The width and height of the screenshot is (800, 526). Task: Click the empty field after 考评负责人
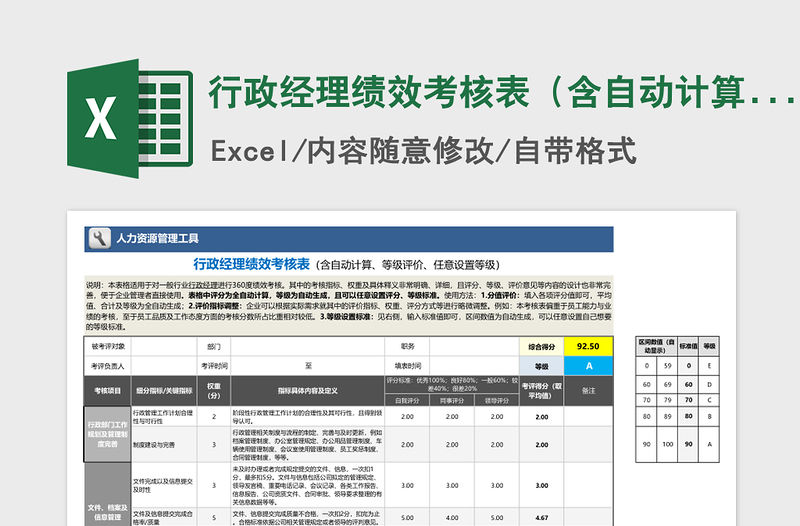(164, 366)
